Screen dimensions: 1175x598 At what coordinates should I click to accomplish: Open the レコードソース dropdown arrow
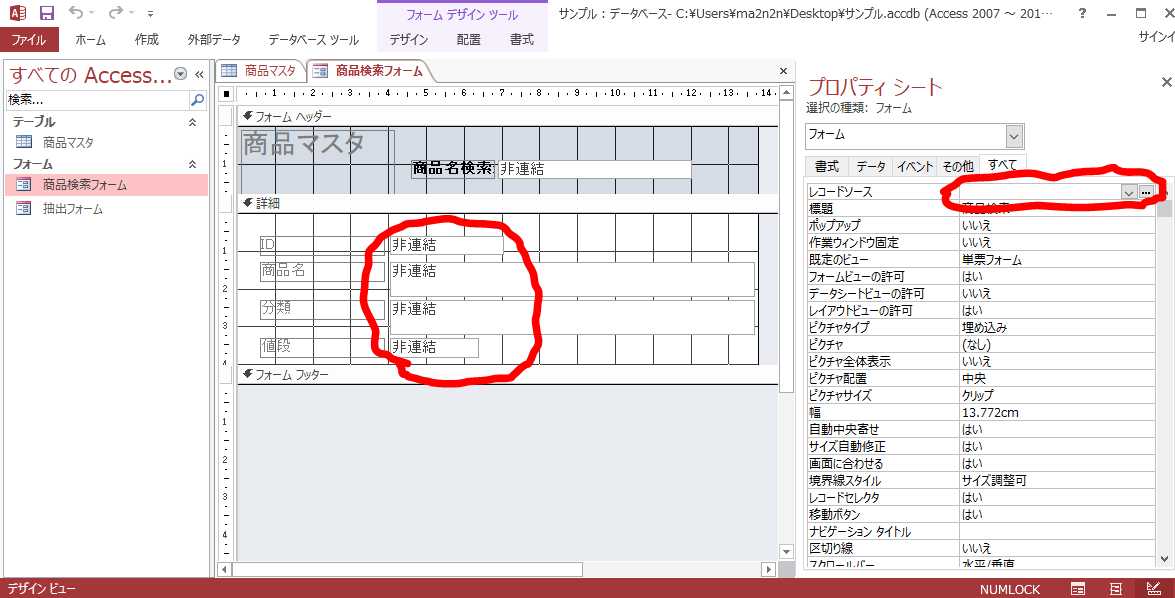tap(1129, 192)
